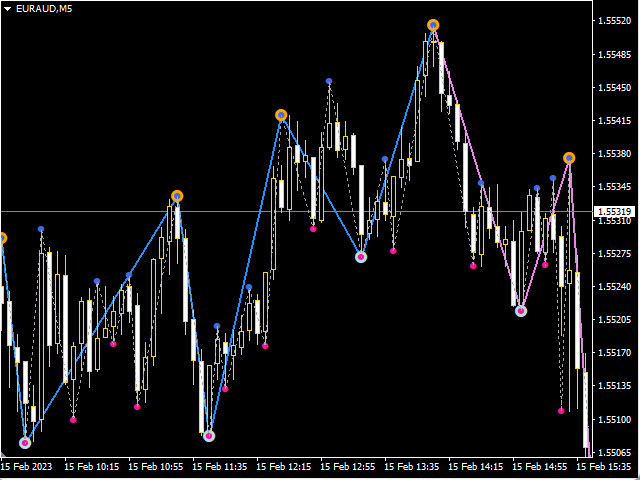Click the 15 Feb 12:15 time label
Viewport: 640px width, 480px height.
(x=284, y=466)
